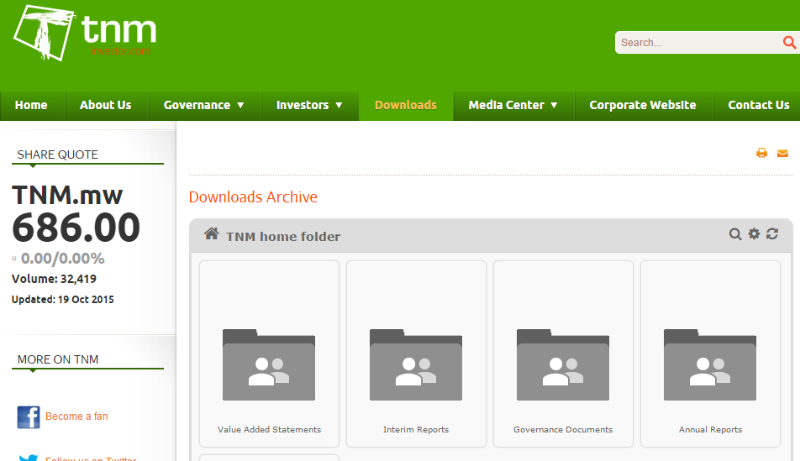Click the orange print icon

tap(762, 153)
